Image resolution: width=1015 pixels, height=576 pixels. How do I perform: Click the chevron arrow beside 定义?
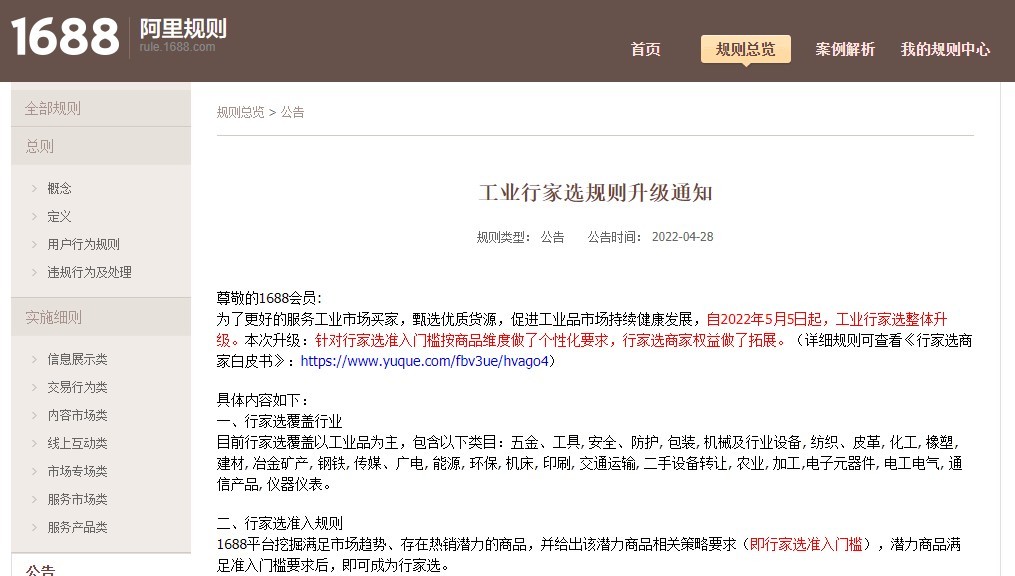tap(34, 216)
